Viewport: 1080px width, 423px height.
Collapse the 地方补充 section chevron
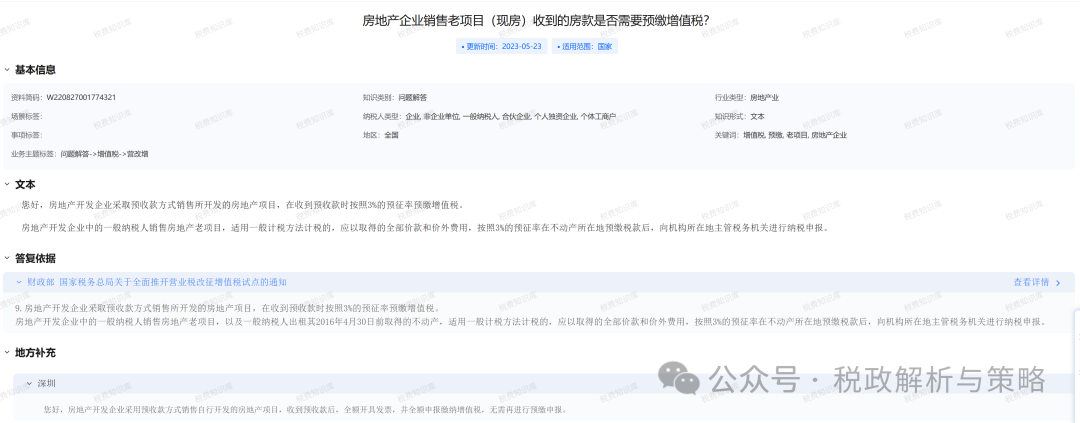(6, 353)
